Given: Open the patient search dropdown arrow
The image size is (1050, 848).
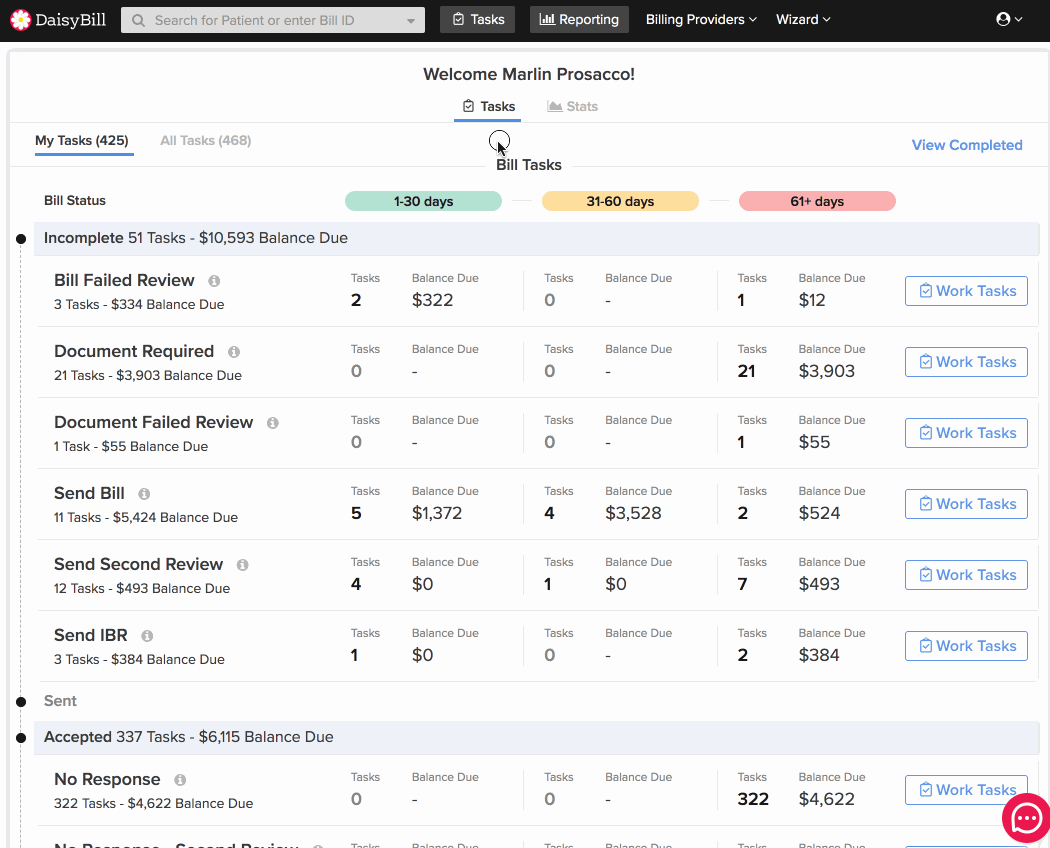Looking at the screenshot, I should [410, 21].
